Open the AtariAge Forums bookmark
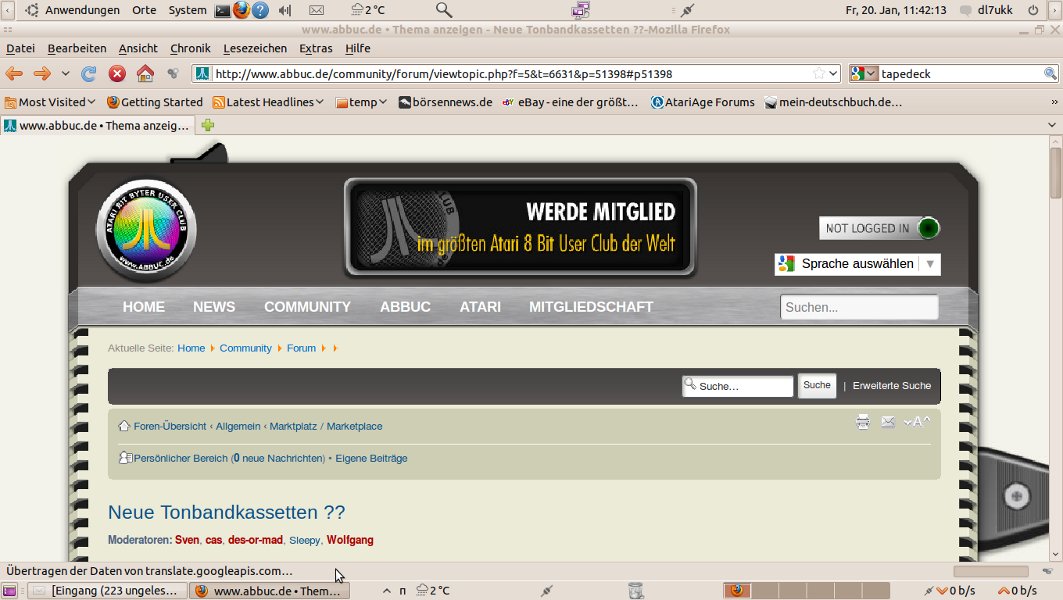The height and width of the screenshot is (600, 1063). pos(702,102)
